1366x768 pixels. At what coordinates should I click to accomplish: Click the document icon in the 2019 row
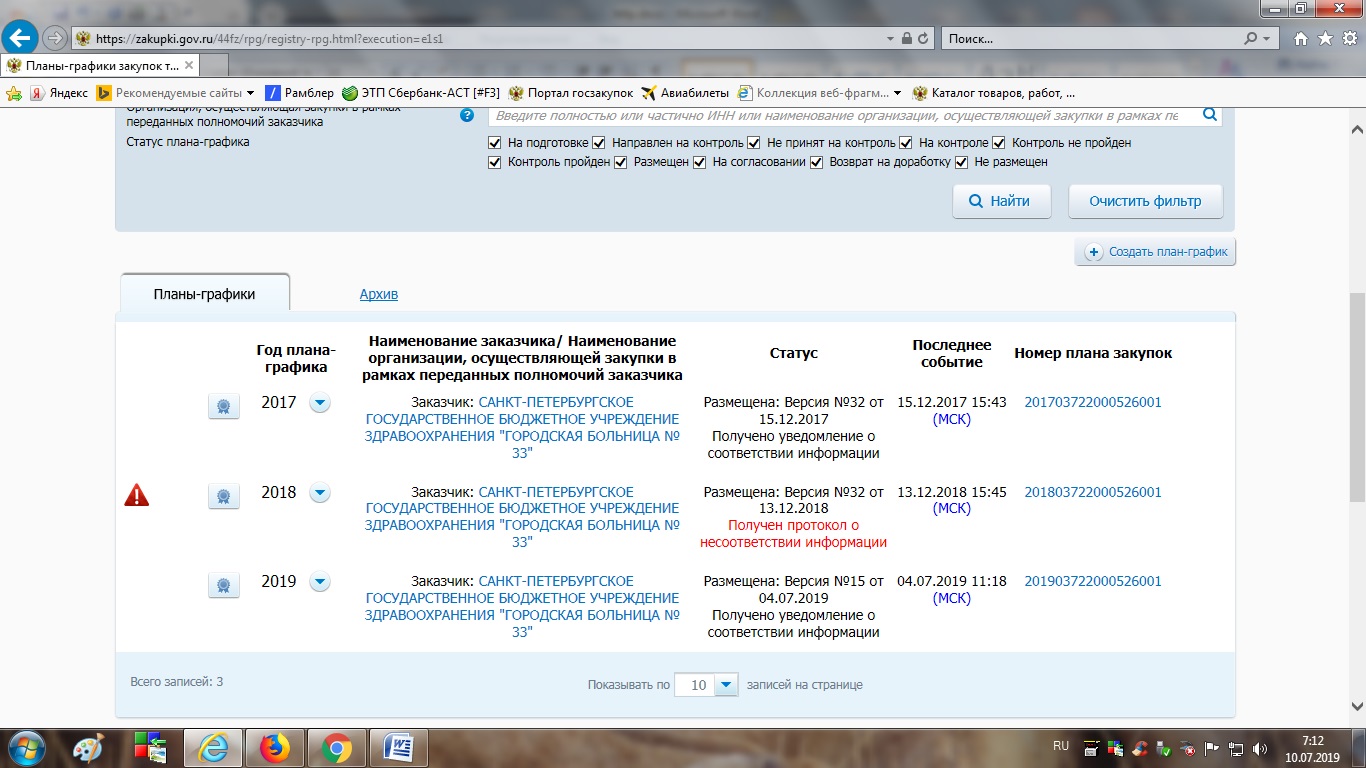pos(223,585)
